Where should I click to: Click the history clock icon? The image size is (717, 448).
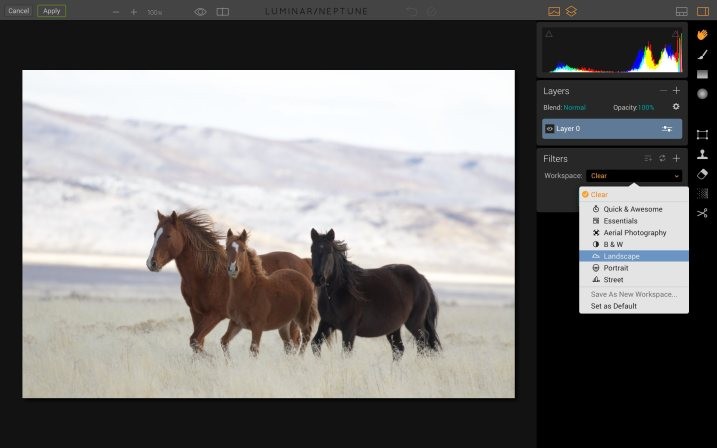point(431,11)
